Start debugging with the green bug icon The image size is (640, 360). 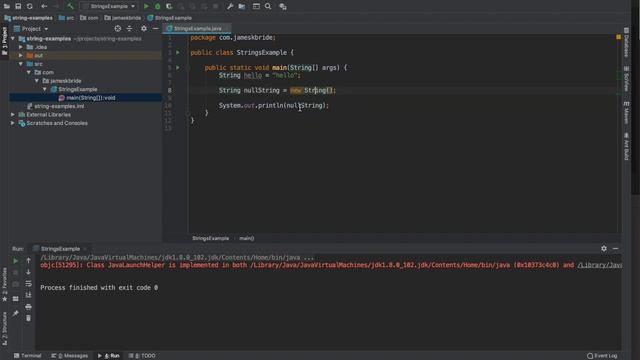pos(158,6)
